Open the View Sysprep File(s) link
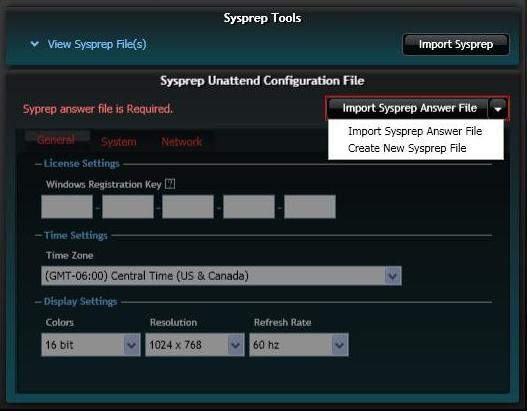This screenshot has width=527, height=411. click(97, 44)
